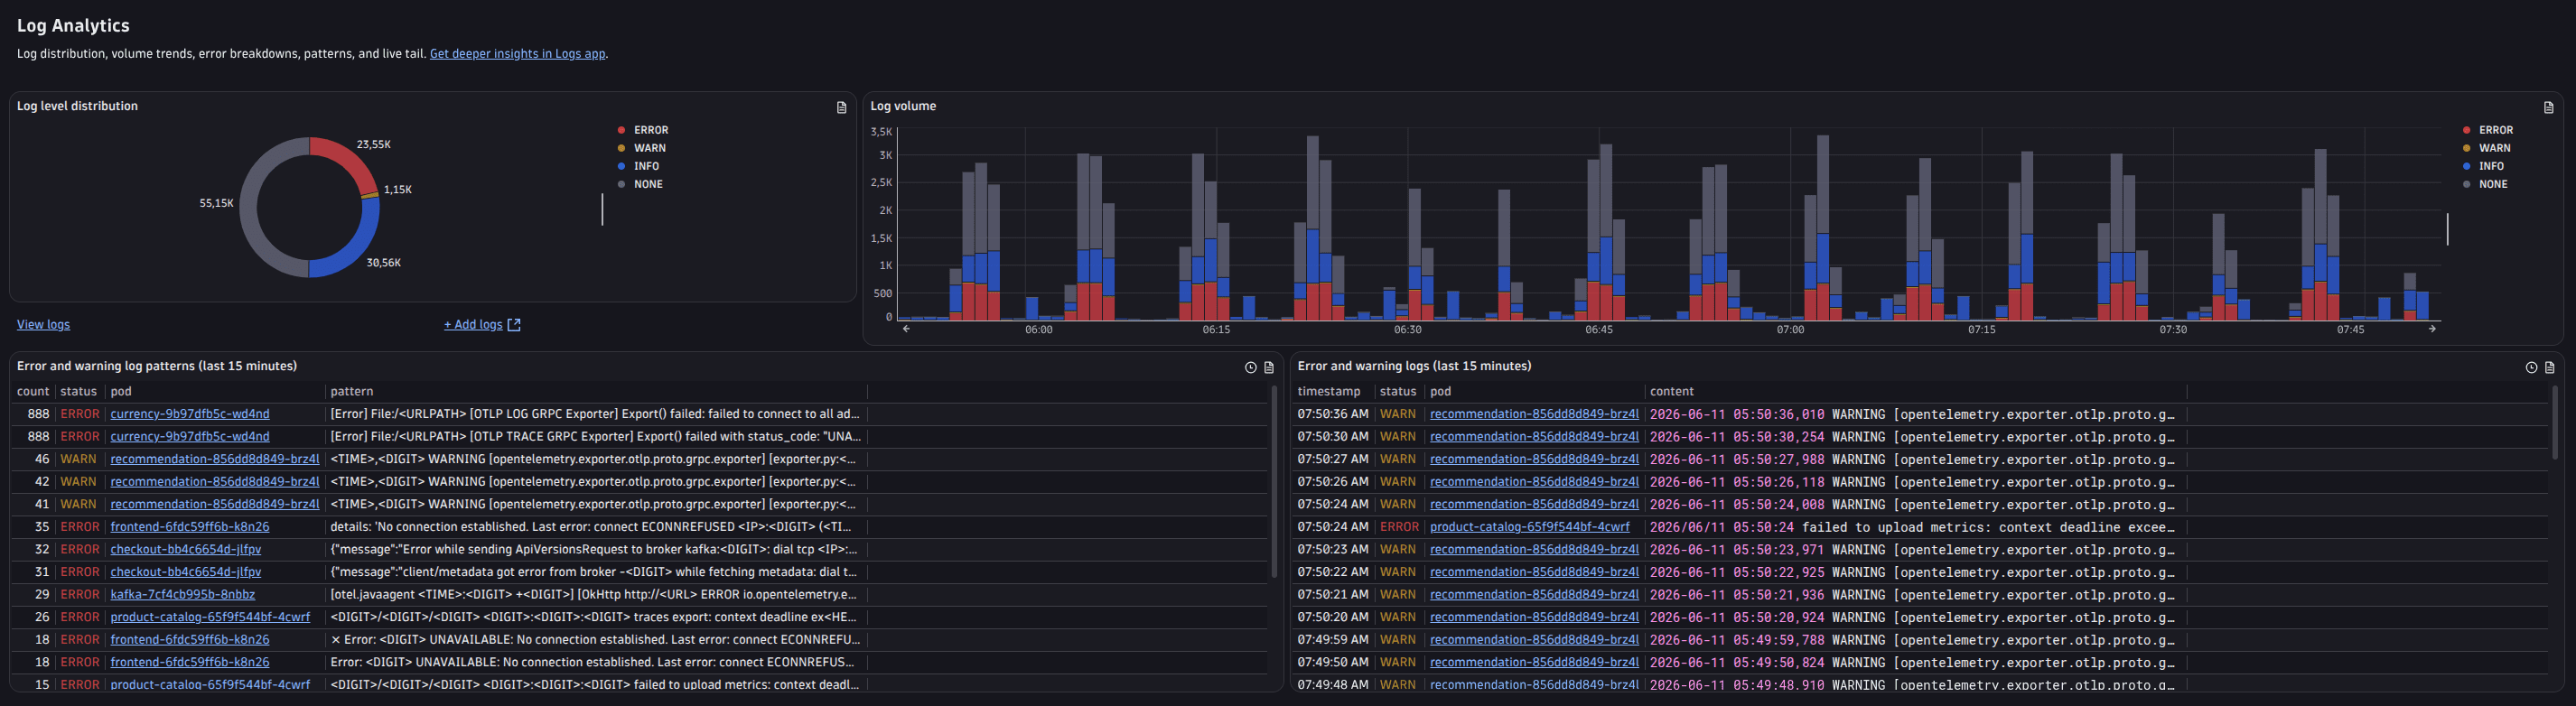Click the log patterns table vertical scrollbar
The width and height of the screenshot is (2576, 706).
[x=1273, y=482]
